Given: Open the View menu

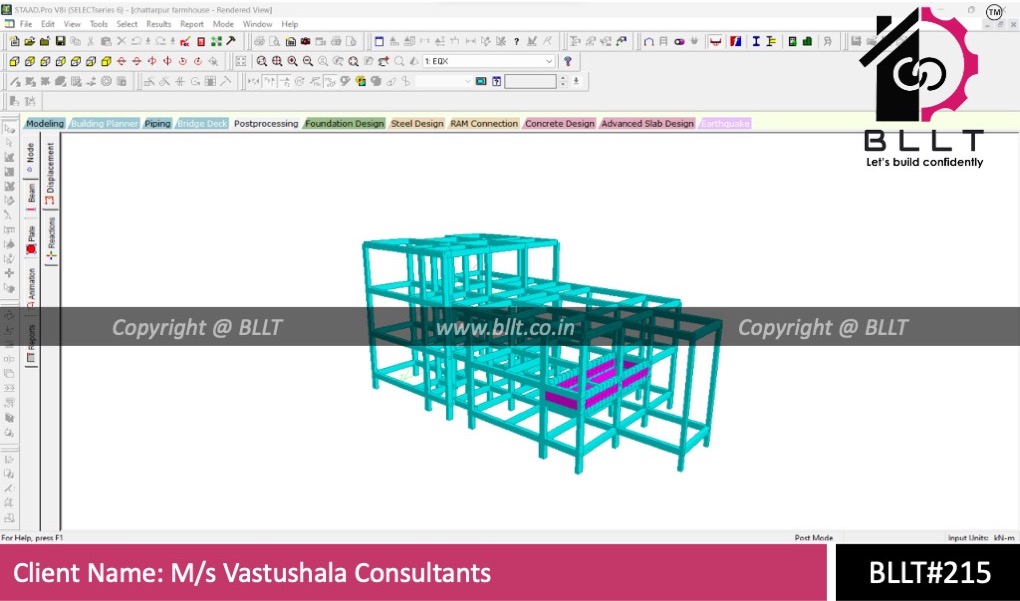Looking at the screenshot, I should coord(72,24).
